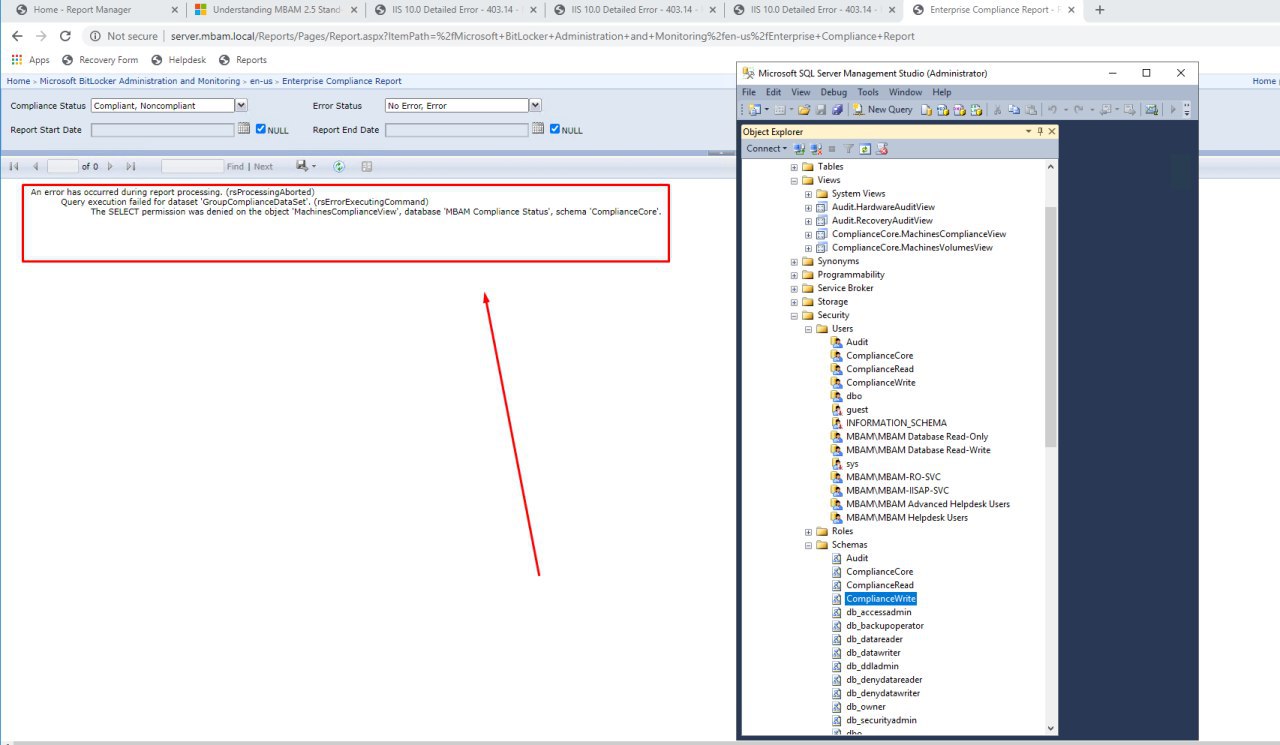Open the Error Status dropdown
The height and width of the screenshot is (745, 1280).
tap(535, 105)
